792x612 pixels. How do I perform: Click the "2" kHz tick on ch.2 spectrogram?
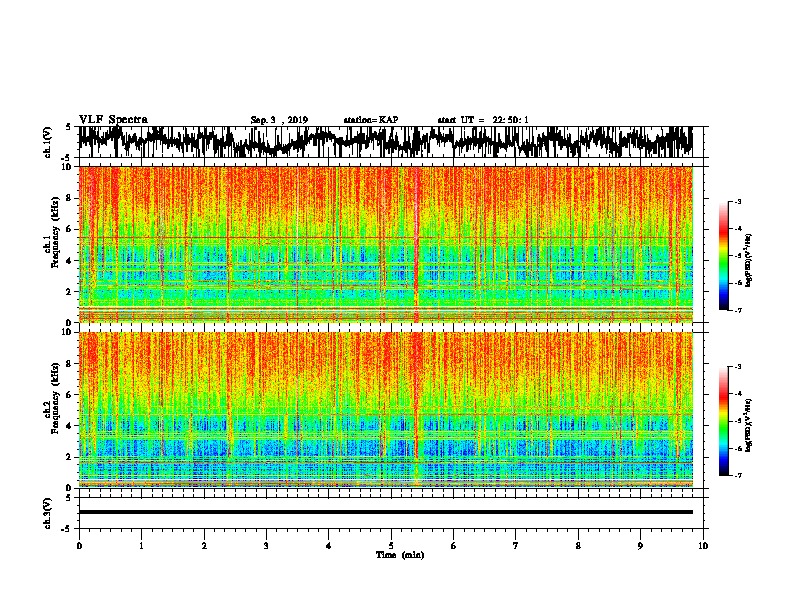click(x=69, y=457)
